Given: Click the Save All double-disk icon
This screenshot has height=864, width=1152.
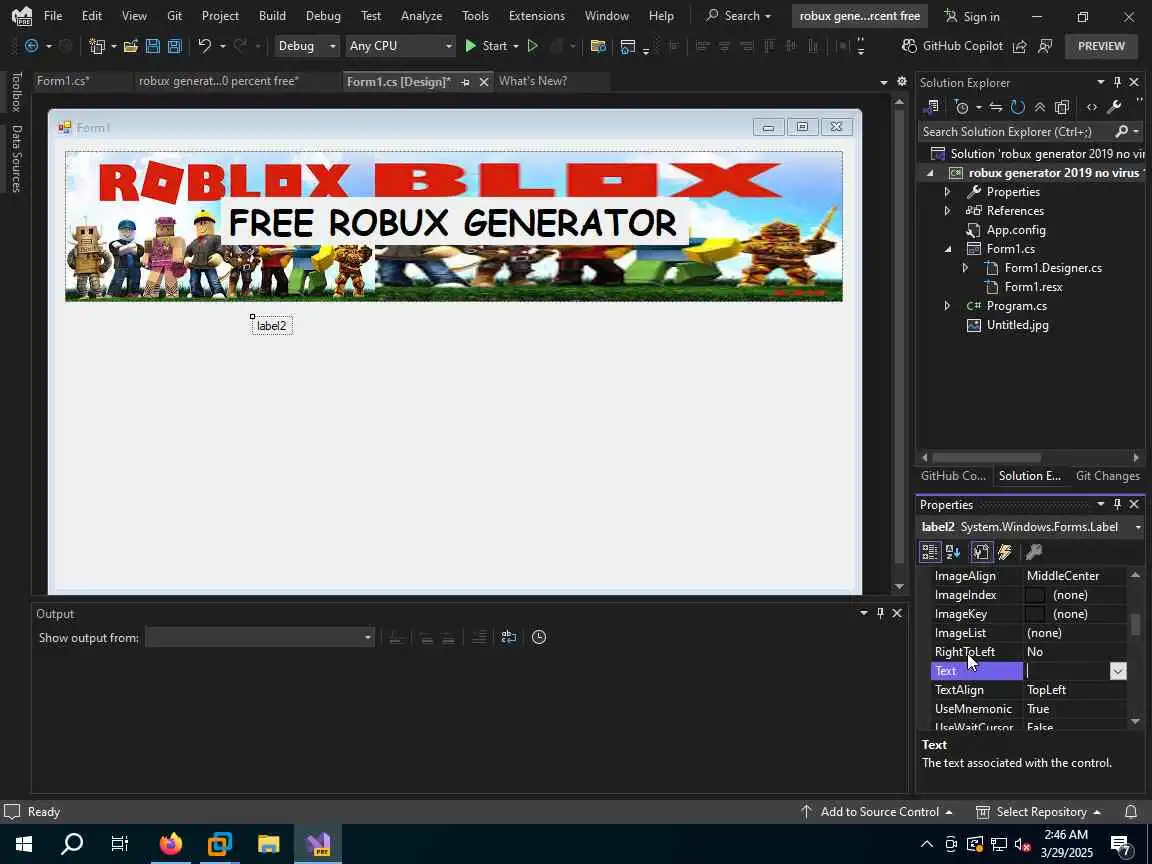Looking at the screenshot, I should 175,46.
